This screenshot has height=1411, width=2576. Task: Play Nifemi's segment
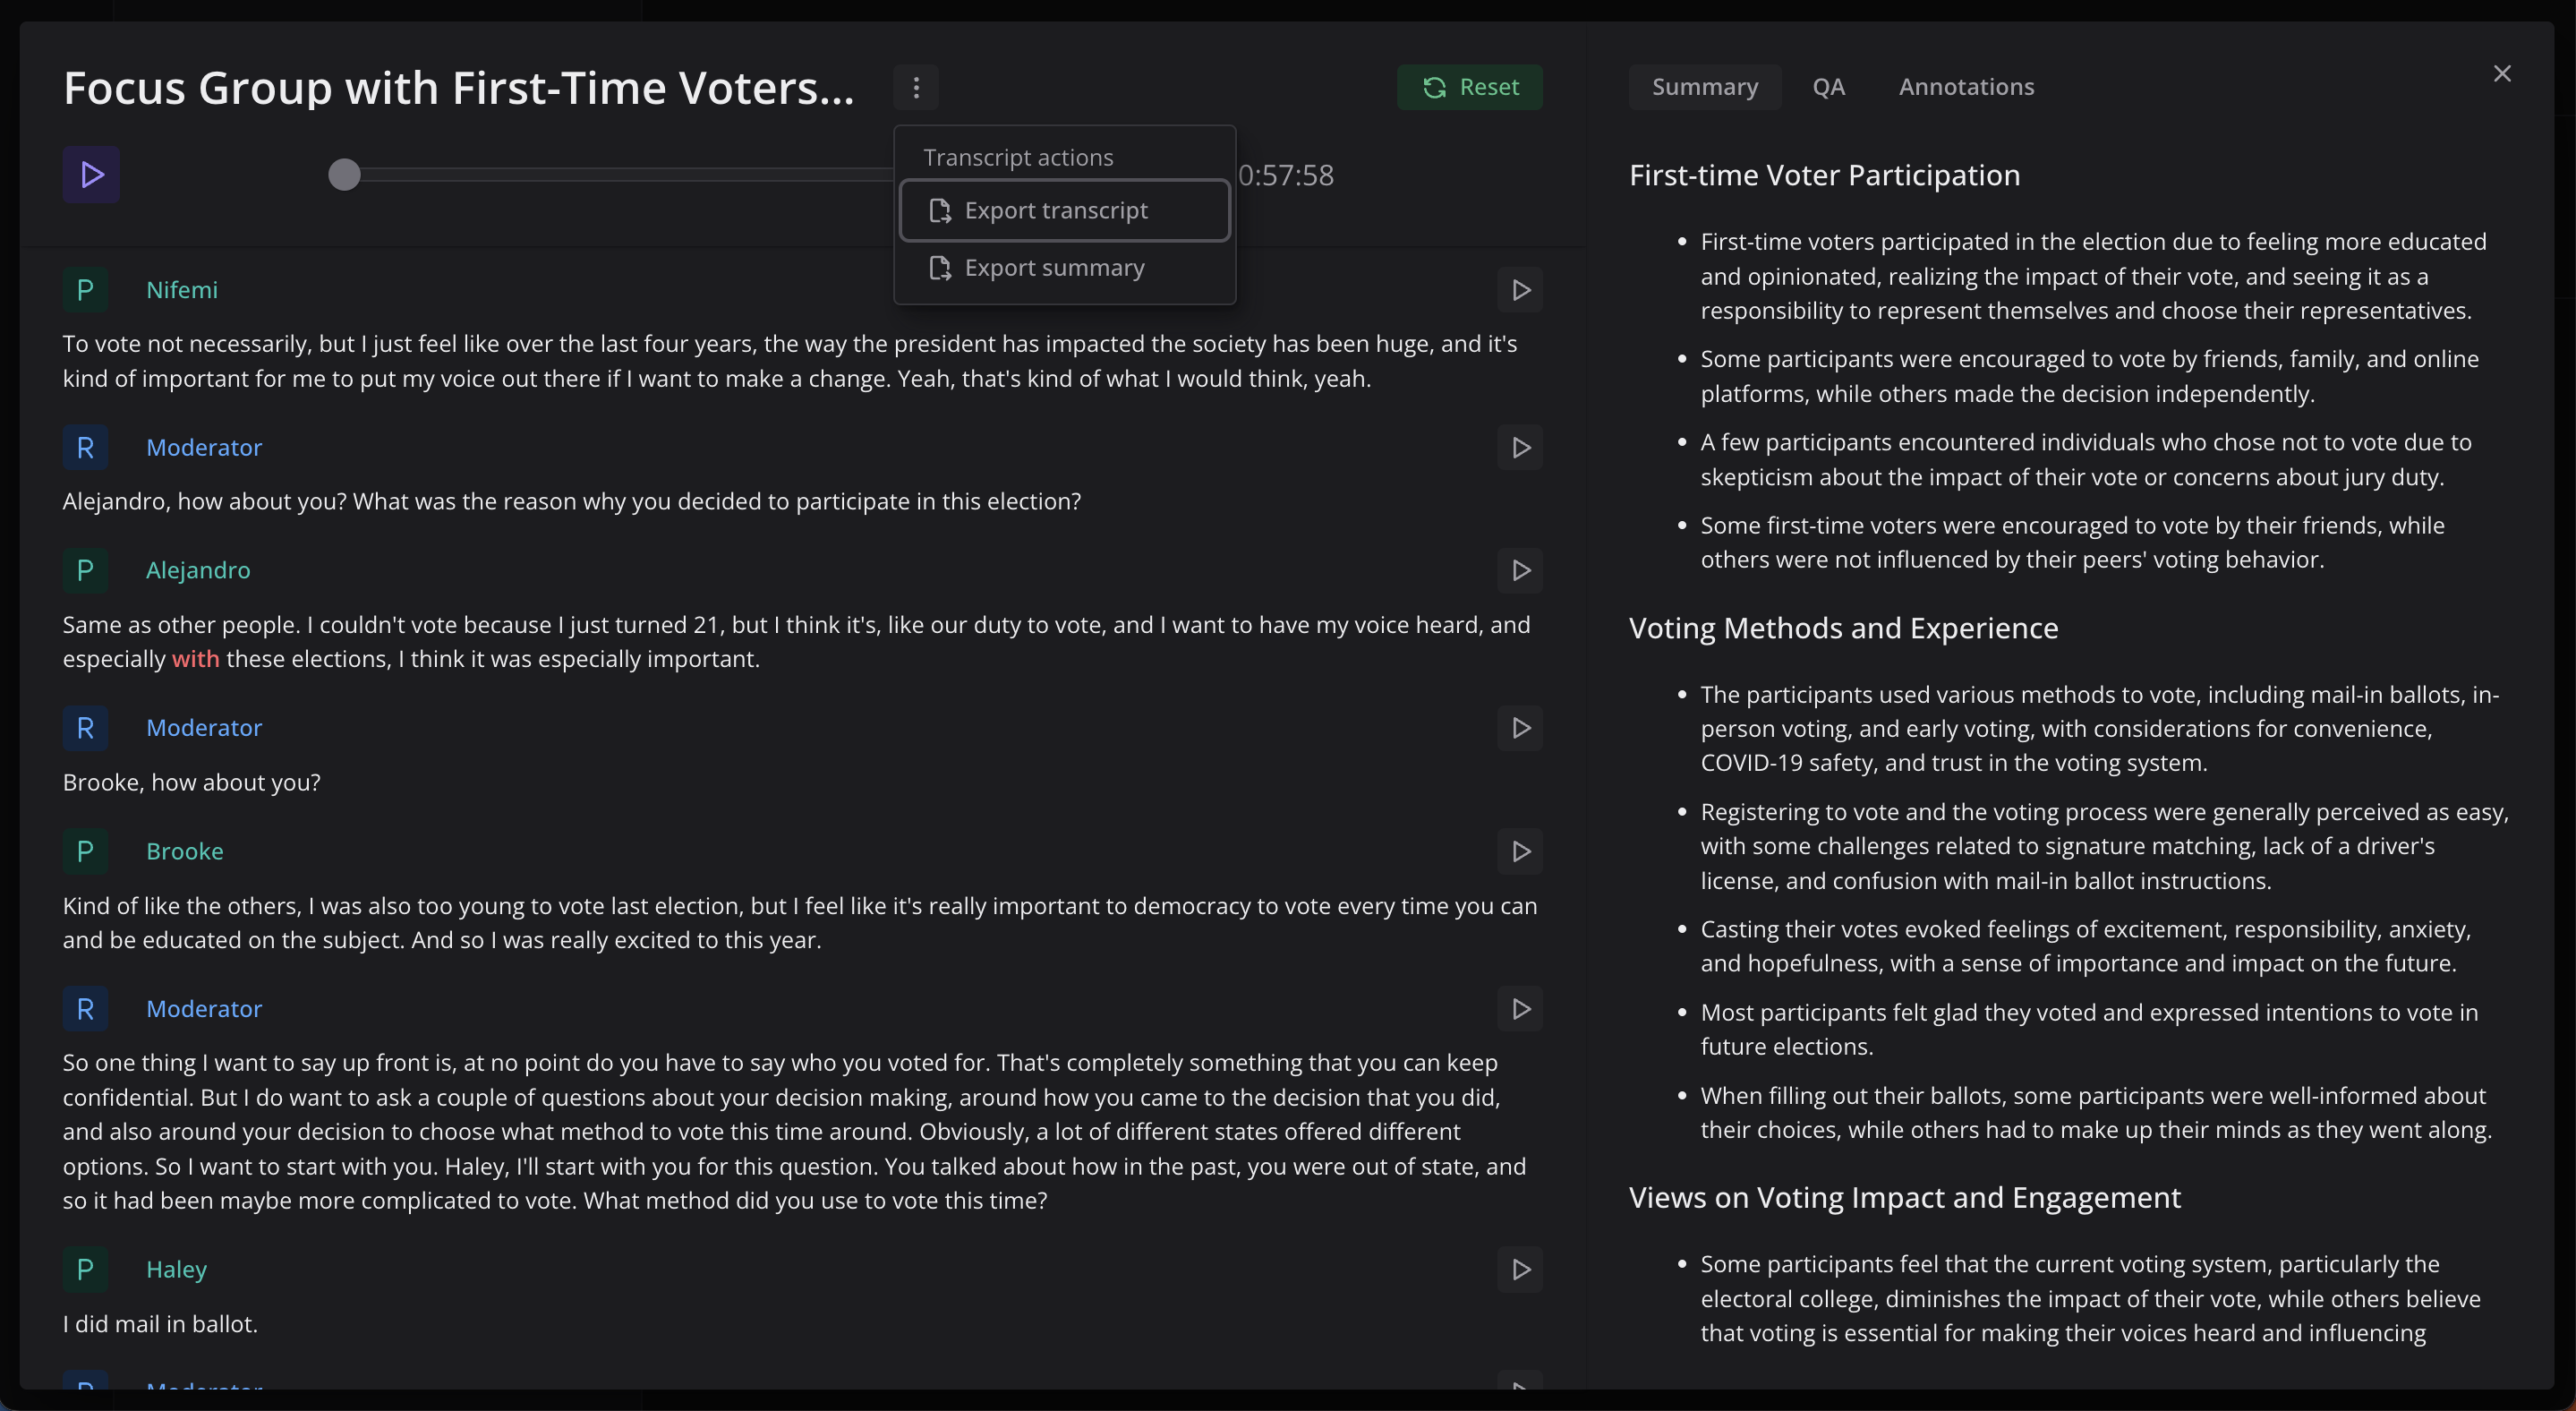tap(1520, 290)
